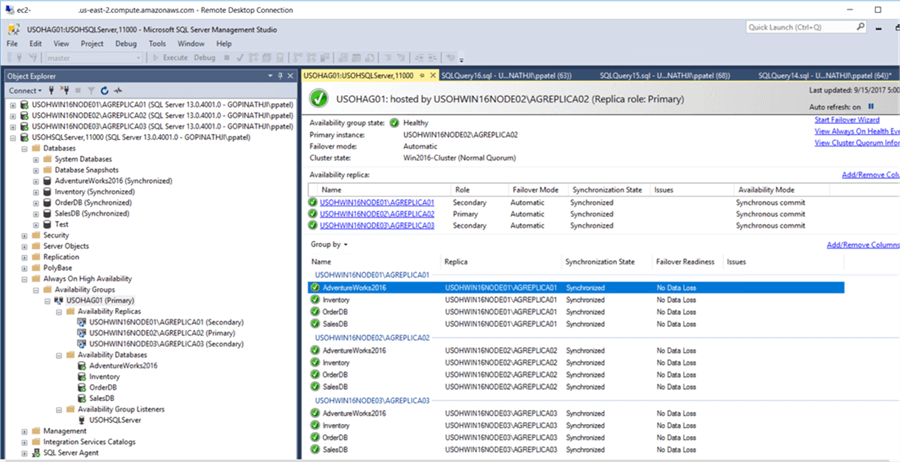Click Activity Monitor icon in Object Explorer toolbar
The image size is (900, 462).
118,91
